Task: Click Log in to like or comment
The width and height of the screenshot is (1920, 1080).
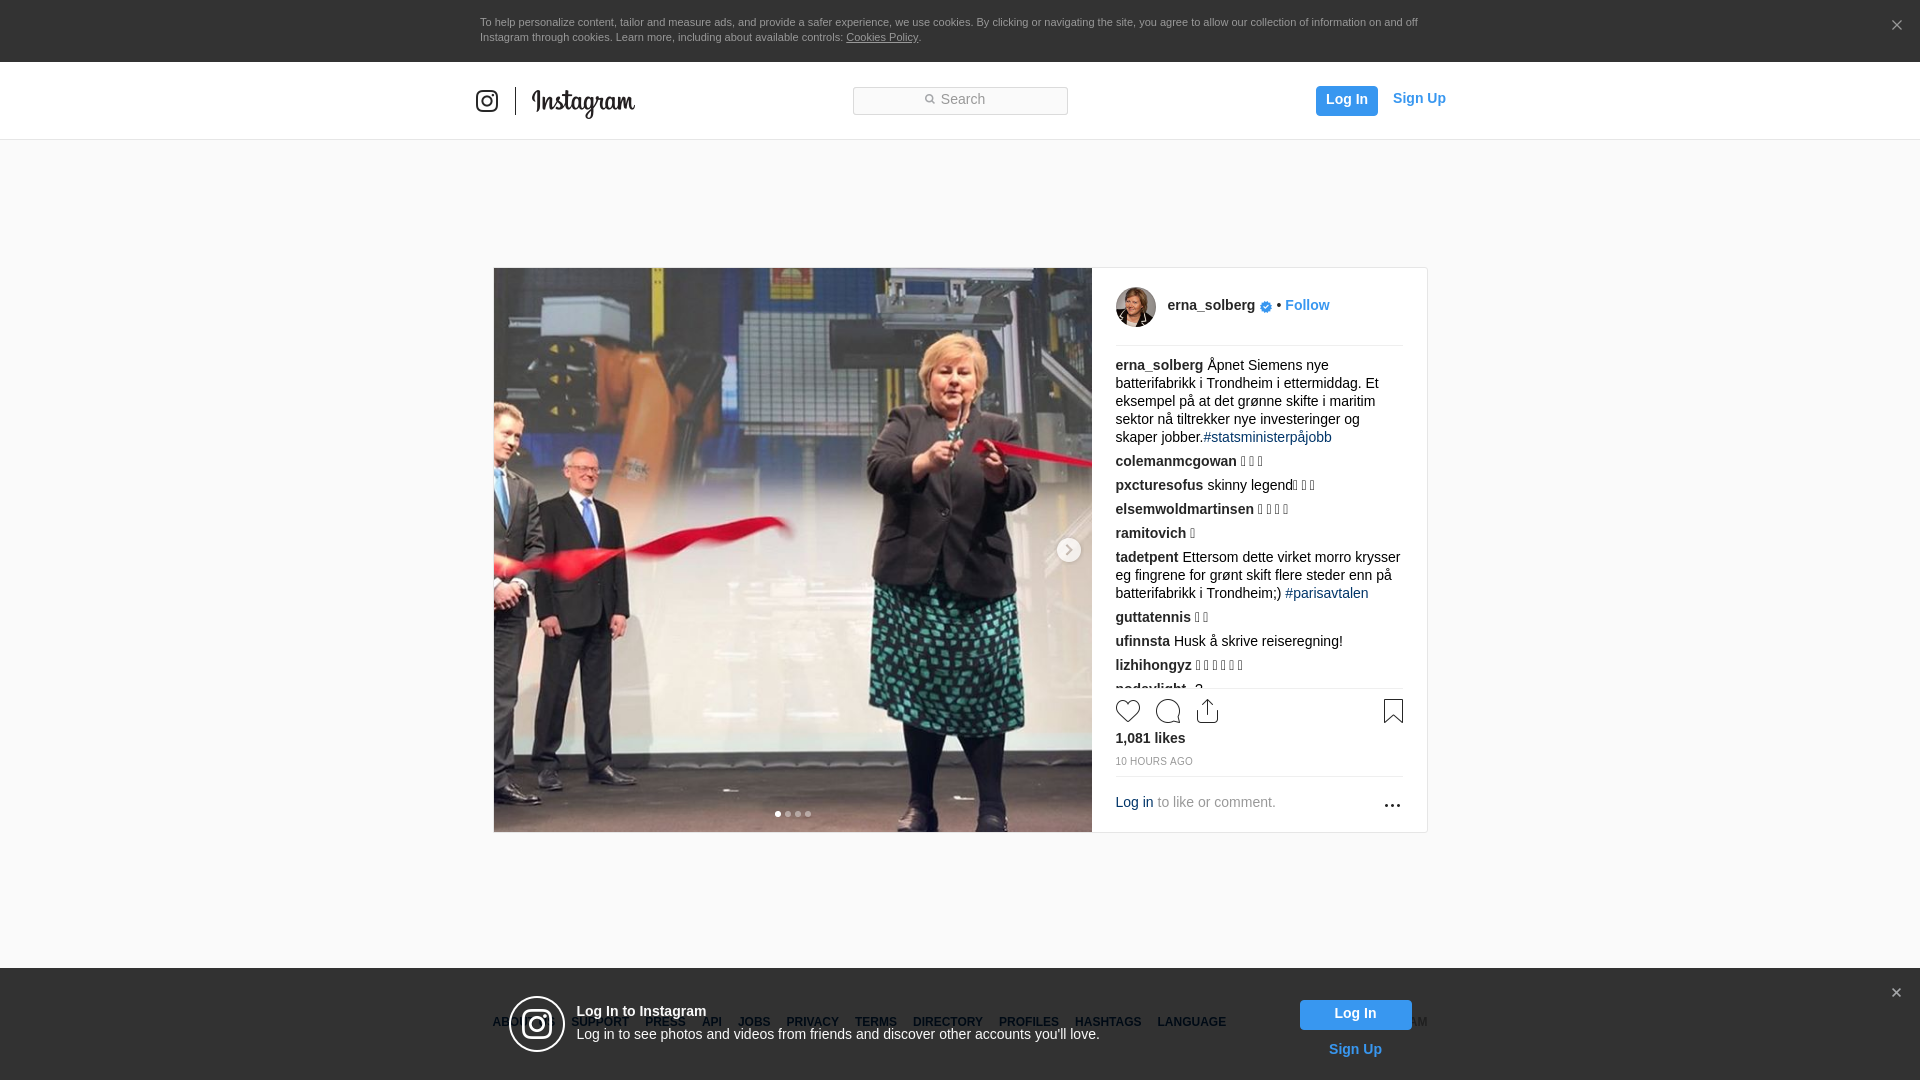Action: coord(1134,802)
